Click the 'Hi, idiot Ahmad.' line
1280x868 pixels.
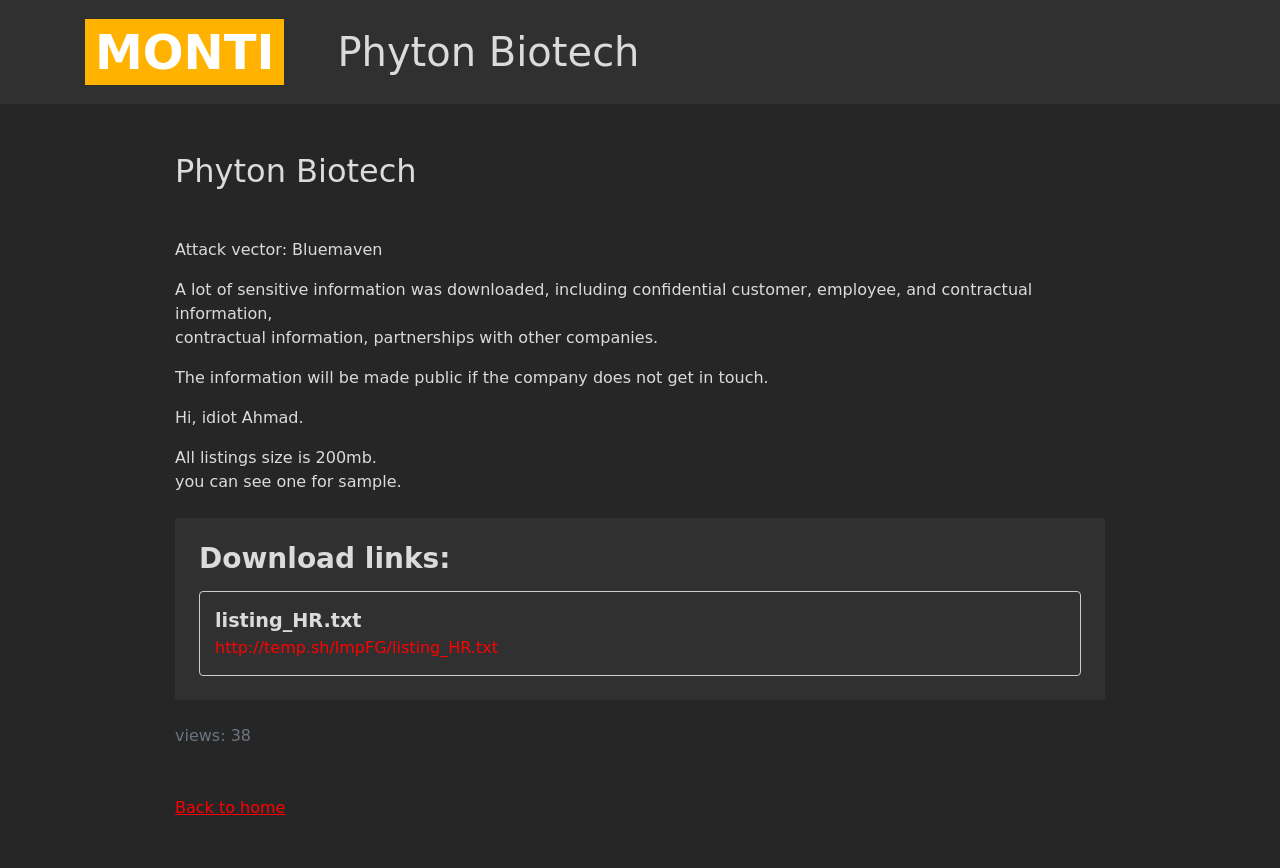point(239,418)
